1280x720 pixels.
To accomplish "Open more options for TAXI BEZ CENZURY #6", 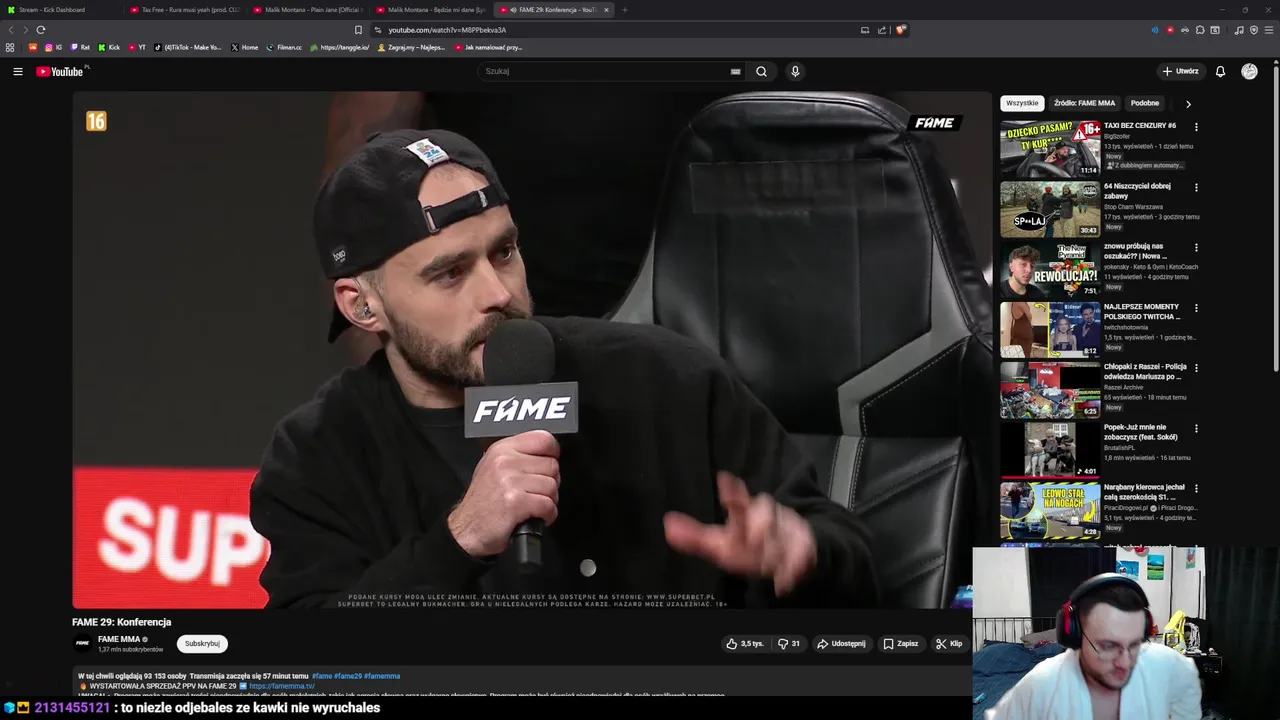I will [1196, 127].
